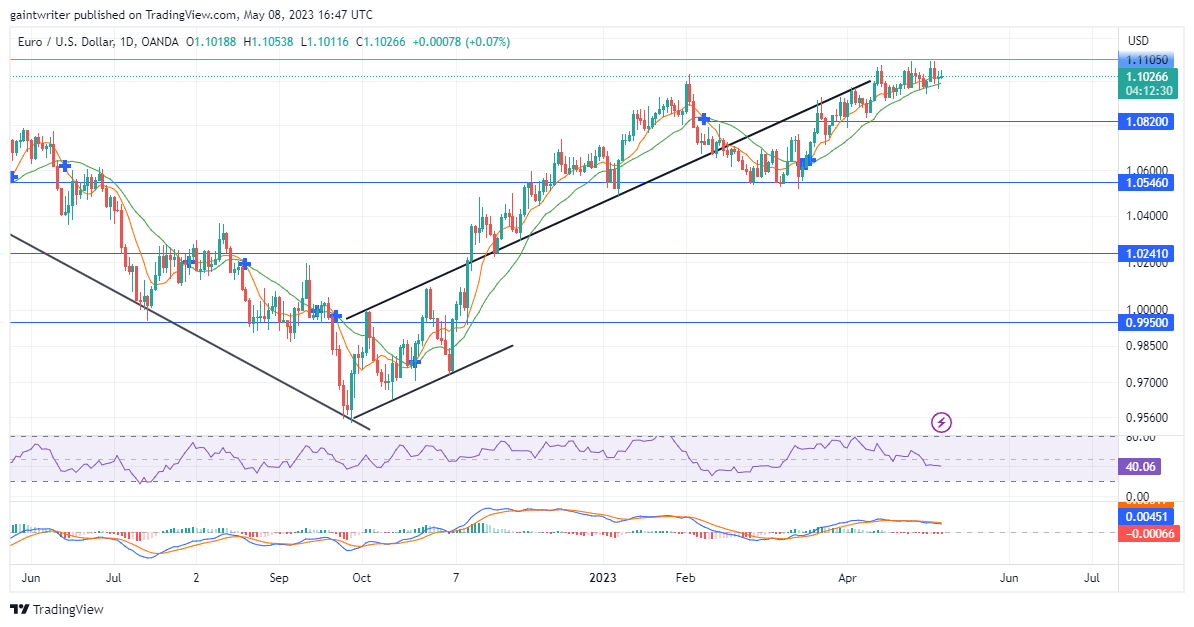
Task: Click the 1.04000 price axis tick
Action: 1147,216
